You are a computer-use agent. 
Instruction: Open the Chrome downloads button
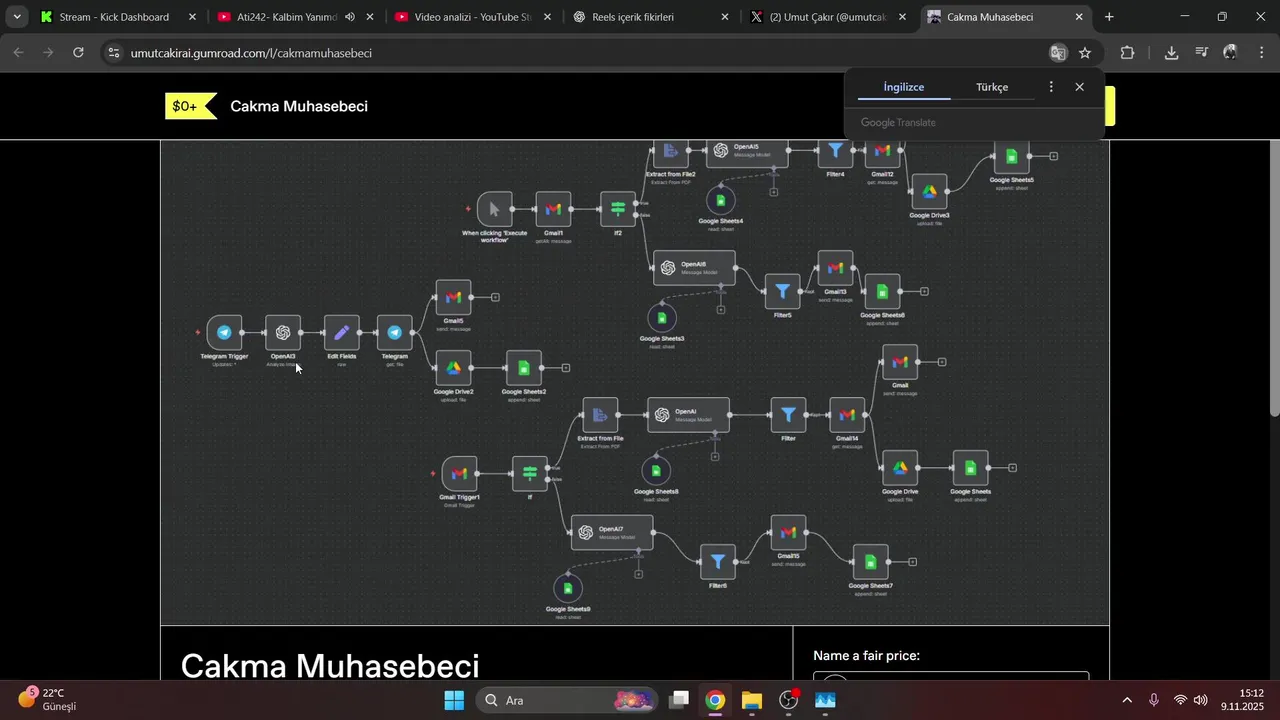click(1171, 53)
